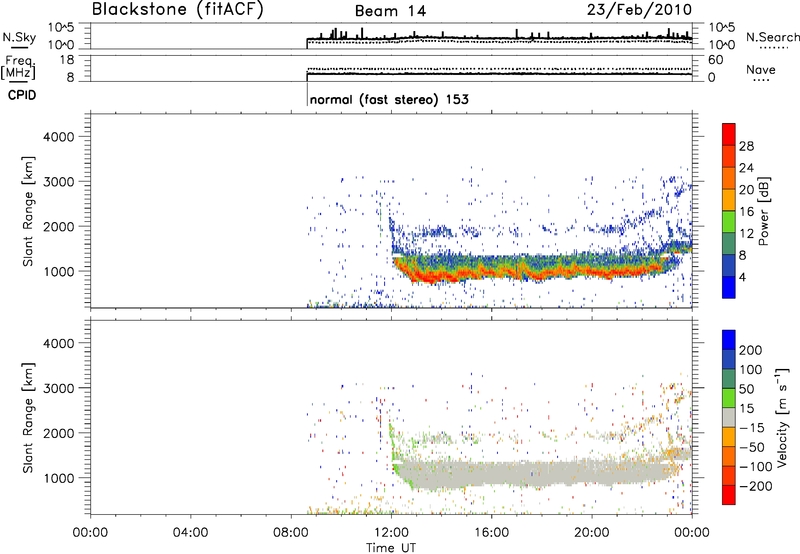Viewport: 800px width, 554px height.
Task: Click the gray ground scatter band in velocity panel
Action: tap(531, 473)
